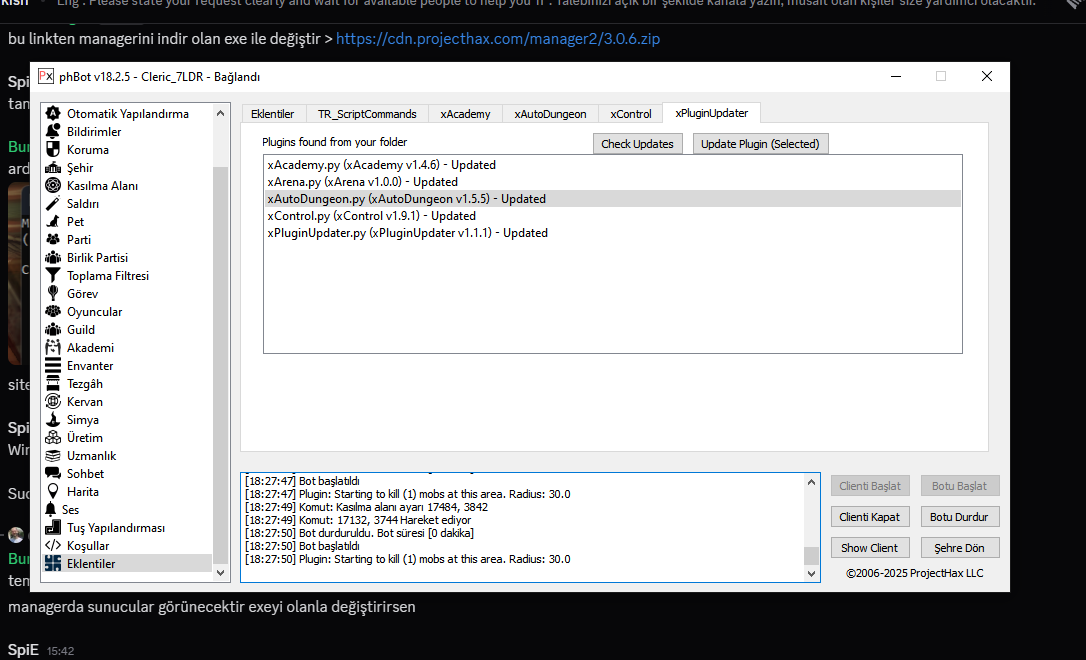
Task: Open Bildirimler via its bell icon
Action: coord(53,132)
